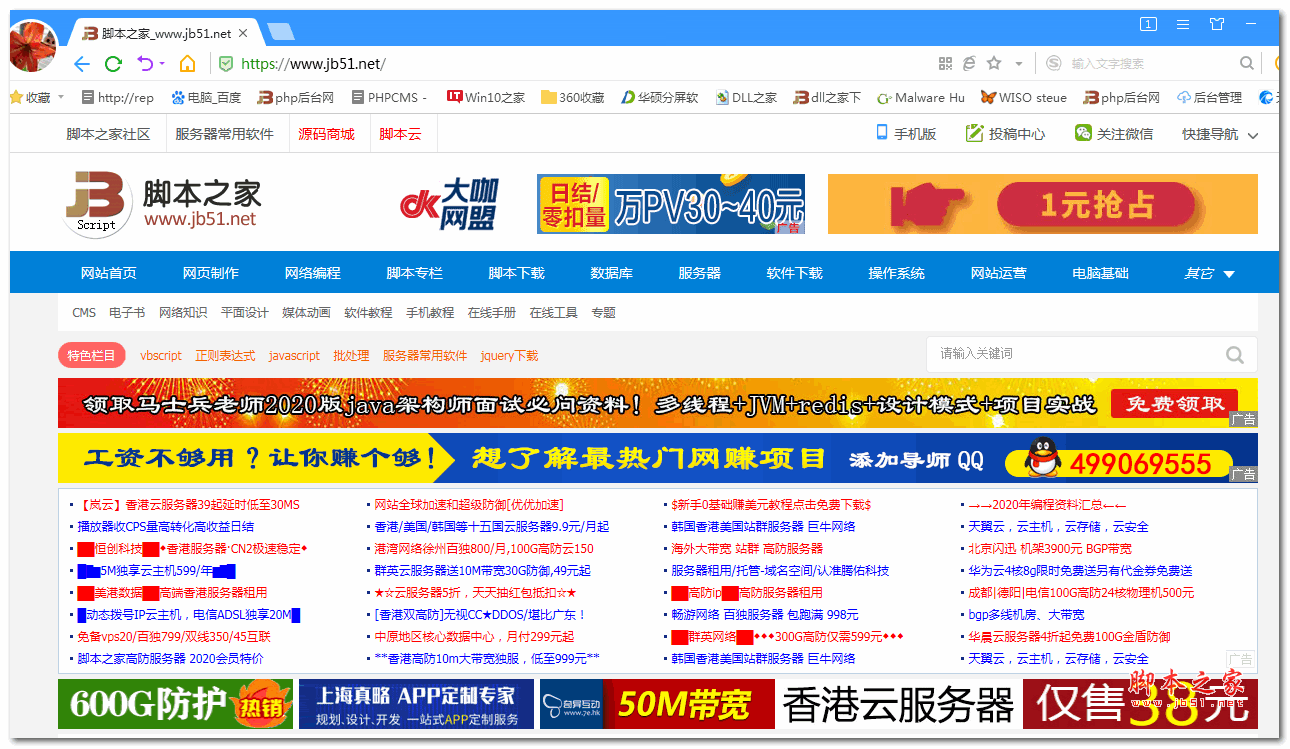The width and height of the screenshot is (1290, 749).
Task: Open the CMS sub-navigation link
Action: click(x=84, y=313)
